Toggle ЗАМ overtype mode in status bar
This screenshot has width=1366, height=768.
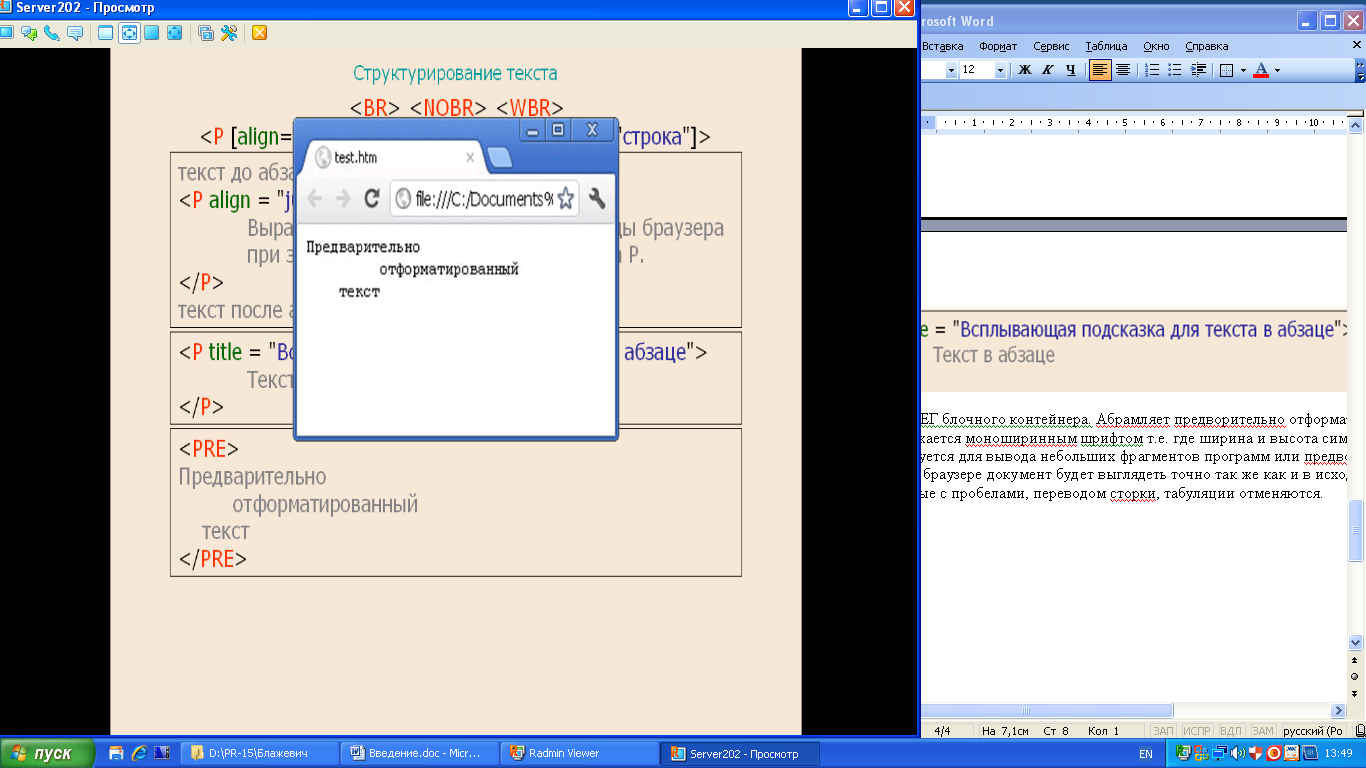pos(1263,731)
